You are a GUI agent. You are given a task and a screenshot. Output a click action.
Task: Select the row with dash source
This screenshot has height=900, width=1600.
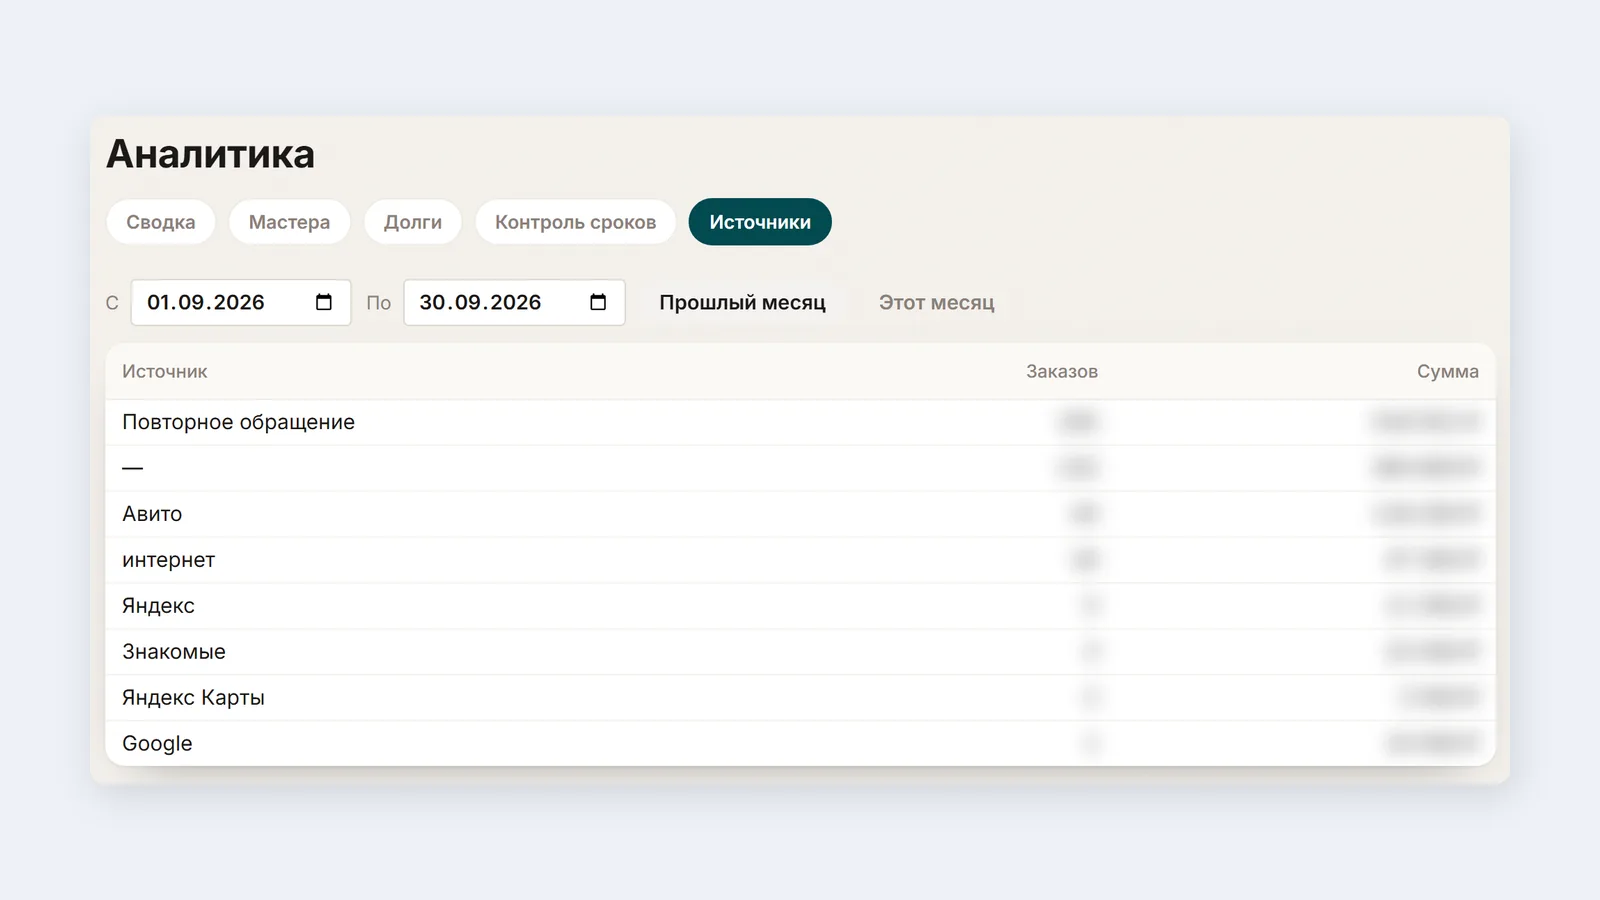click(x=800, y=468)
